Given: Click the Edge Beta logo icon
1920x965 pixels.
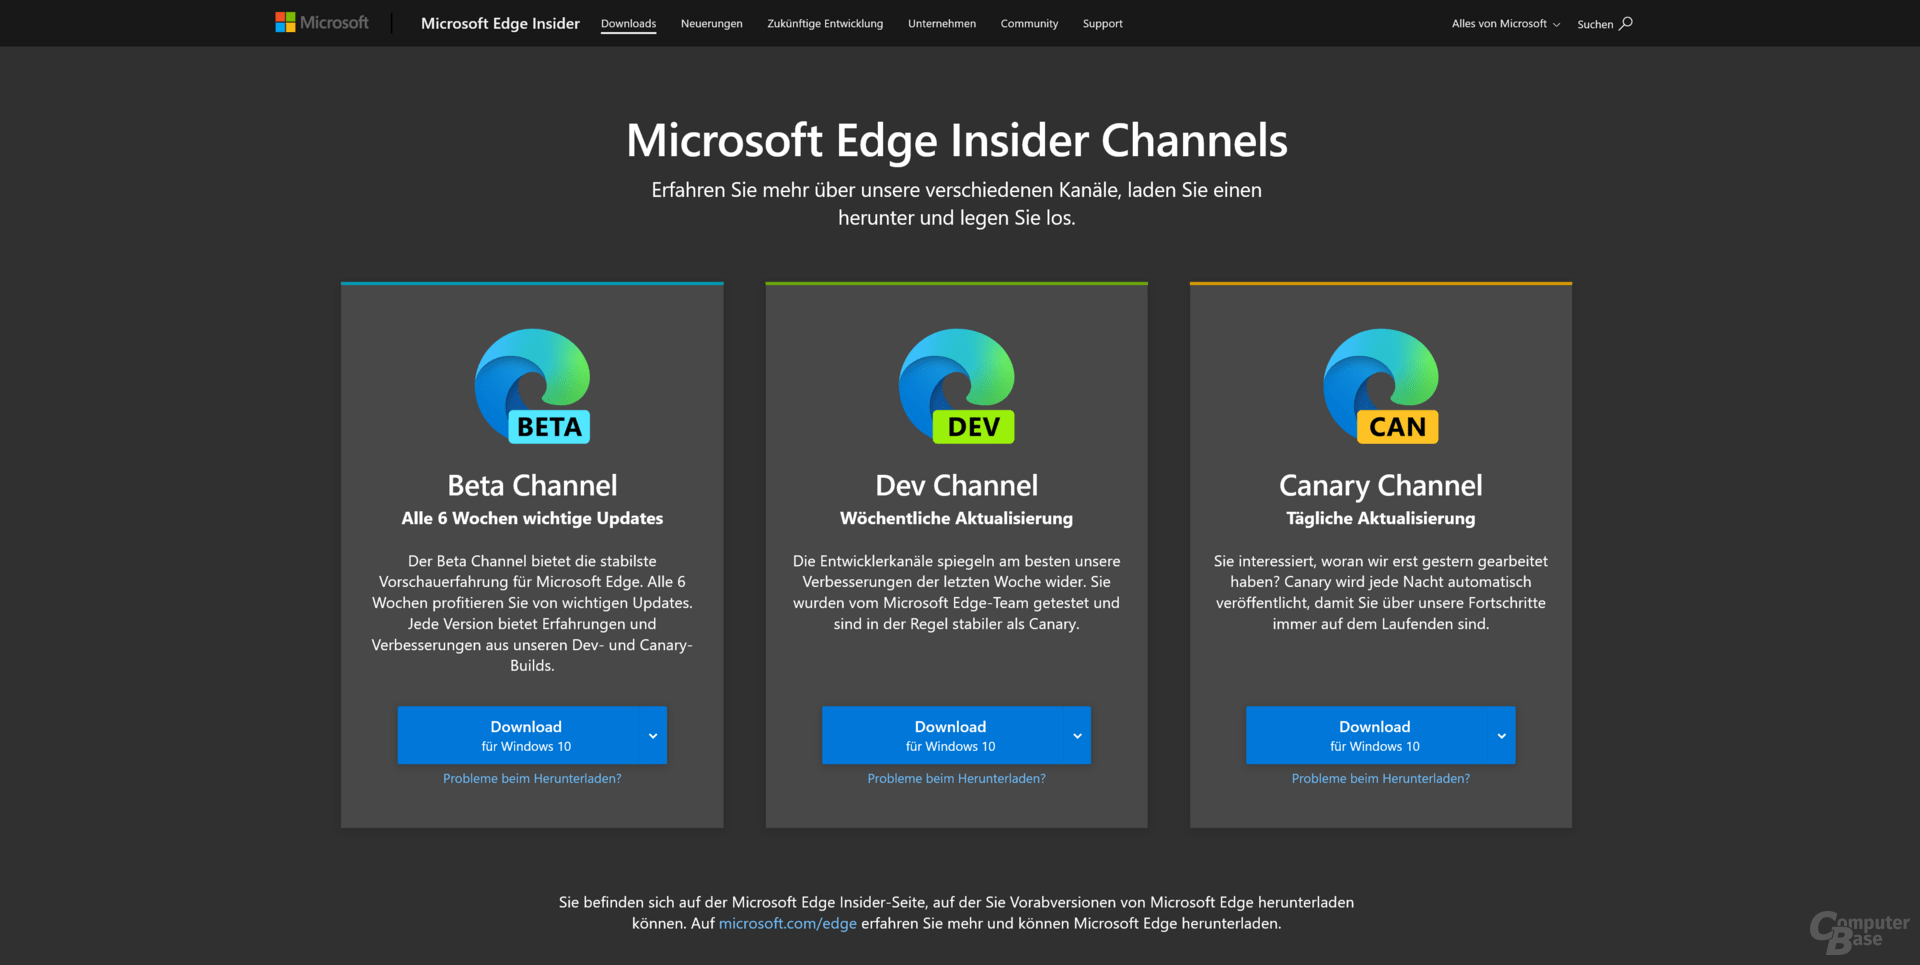Looking at the screenshot, I should point(532,386).
